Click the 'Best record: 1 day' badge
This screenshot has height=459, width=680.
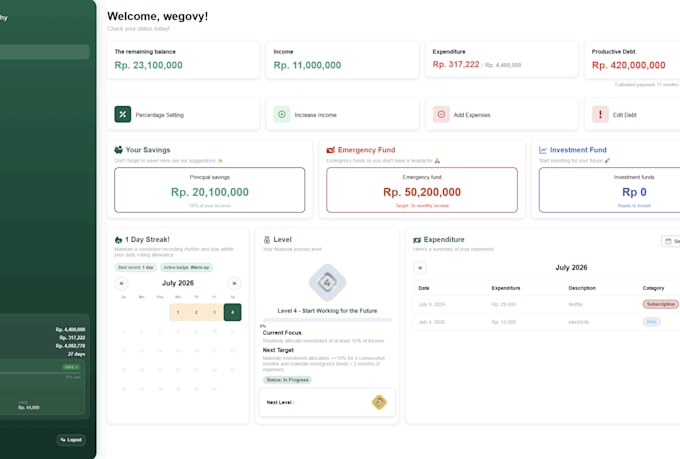136,267
